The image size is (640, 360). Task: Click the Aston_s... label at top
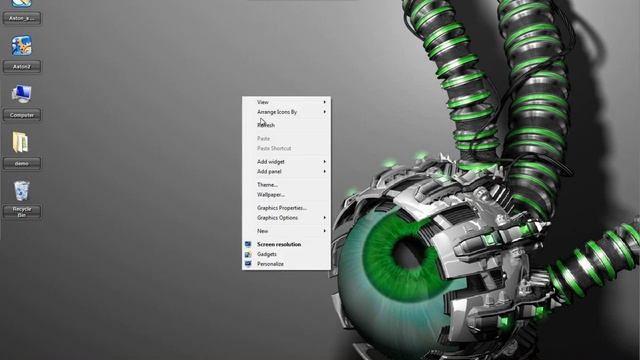click(22, 18)
